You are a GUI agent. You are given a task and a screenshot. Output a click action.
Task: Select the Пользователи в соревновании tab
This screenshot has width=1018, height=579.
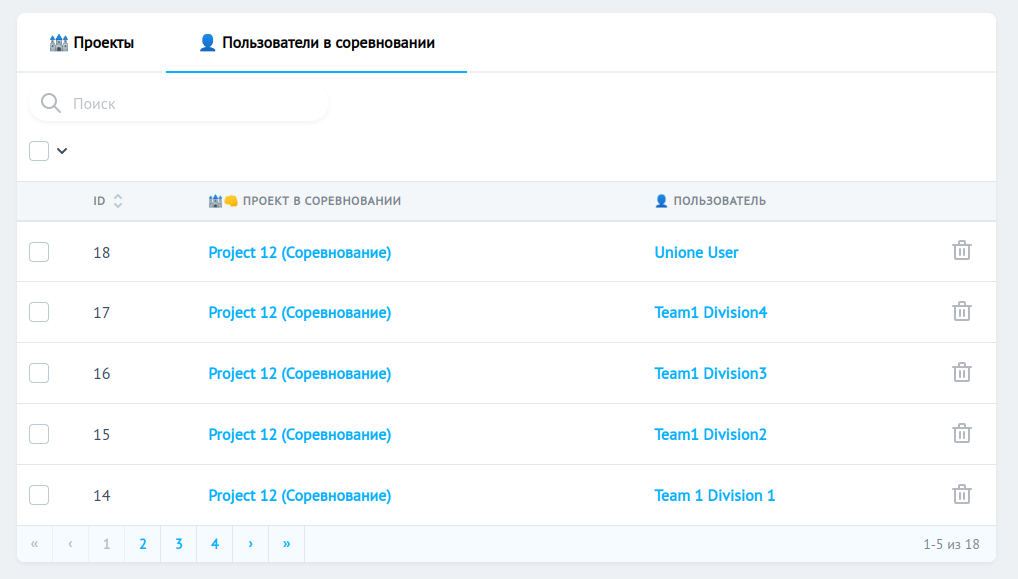pyautogui.click(x=316, y=42)
